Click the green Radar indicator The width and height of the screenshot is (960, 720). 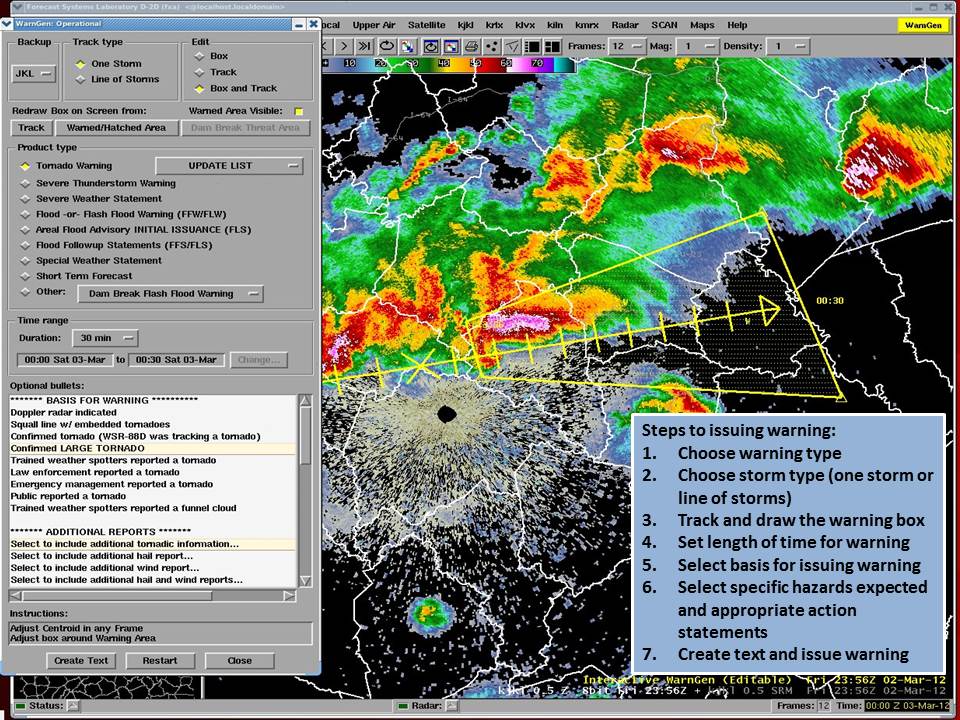[x=403, y=706]
